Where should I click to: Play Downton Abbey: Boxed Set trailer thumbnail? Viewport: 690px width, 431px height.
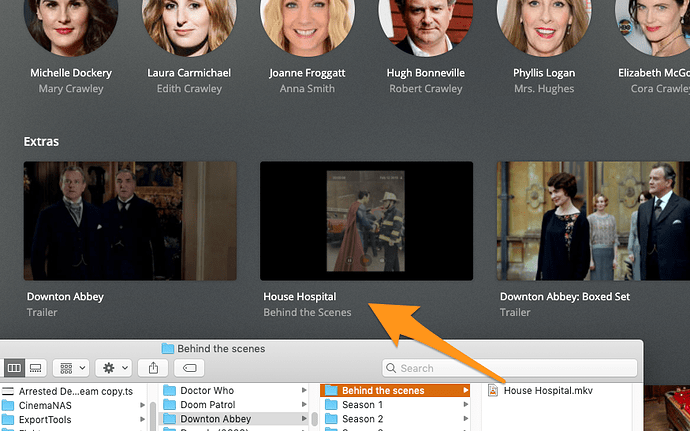tap(594, 221)
